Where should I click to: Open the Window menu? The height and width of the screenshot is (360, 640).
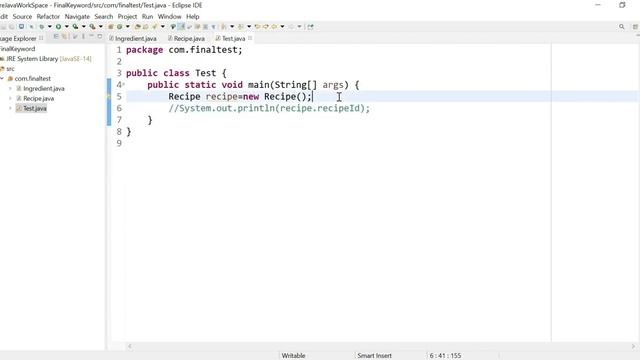point(169,17)
